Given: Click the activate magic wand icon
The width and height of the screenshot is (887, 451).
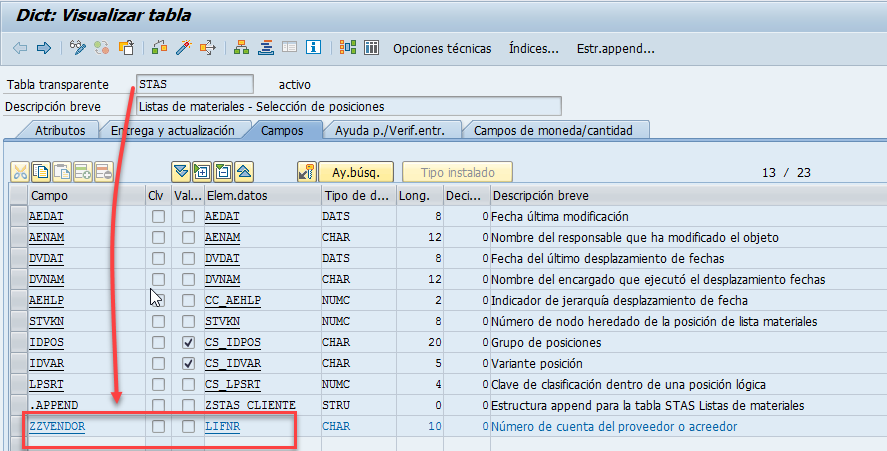Looking at the screenshot, I should tap(184, 48).
